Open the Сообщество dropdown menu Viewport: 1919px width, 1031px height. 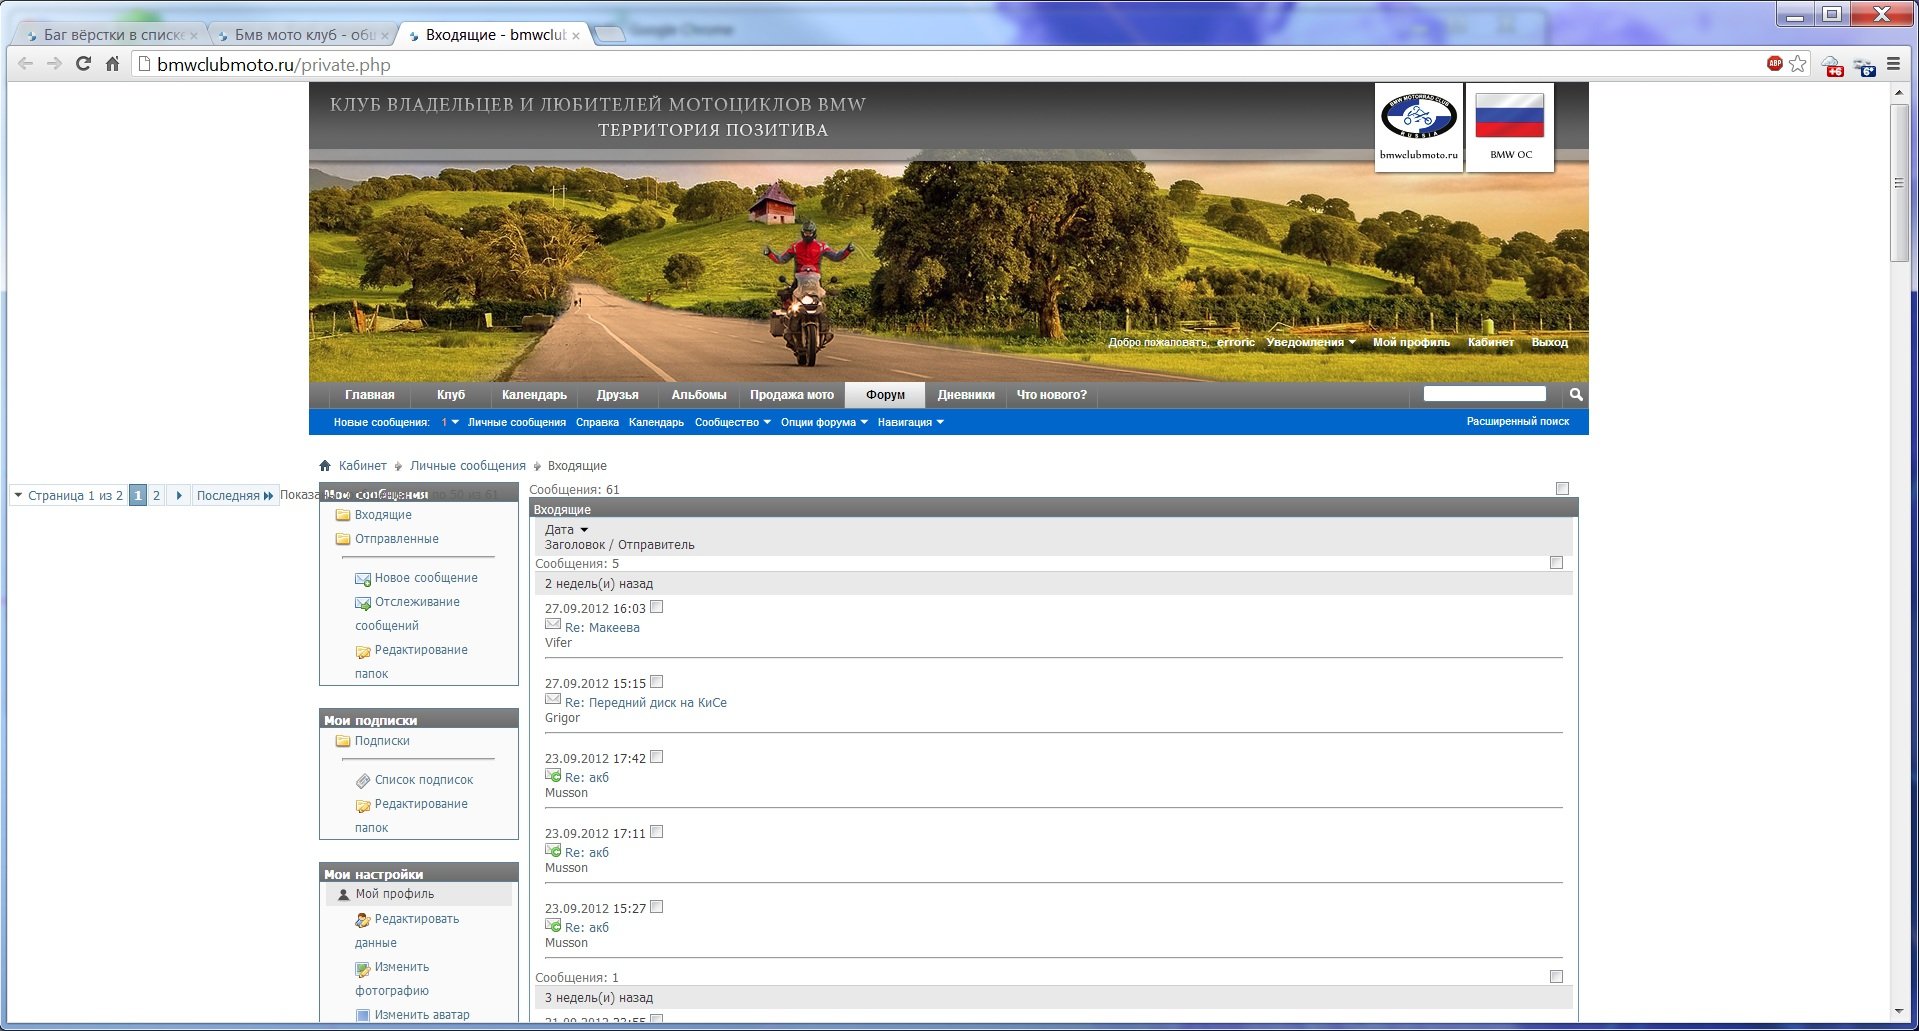click(732, 422)
